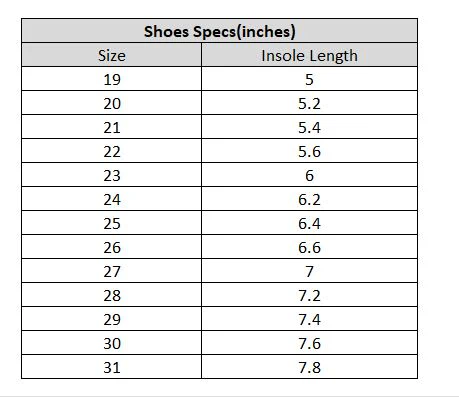
Task: Click size cell 19
Action: coord(112,79)
